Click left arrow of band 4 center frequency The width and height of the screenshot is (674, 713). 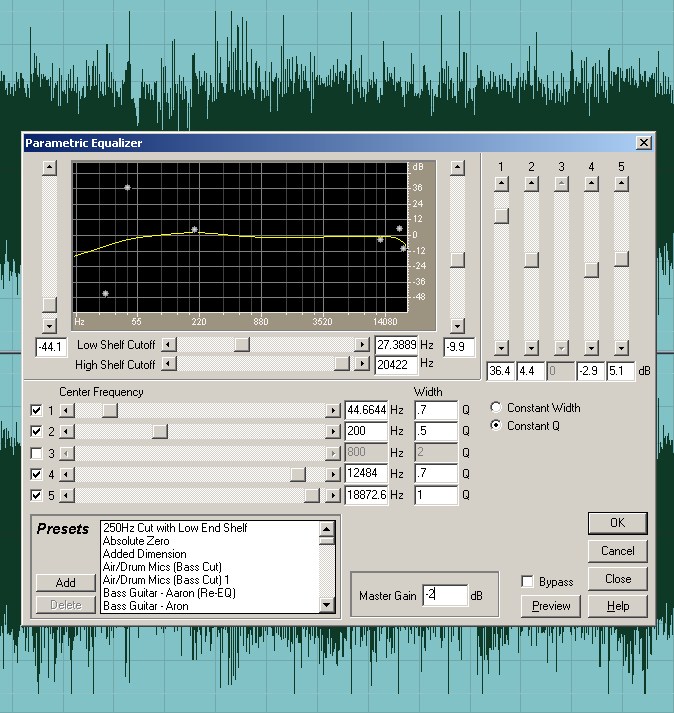[67, 473]
